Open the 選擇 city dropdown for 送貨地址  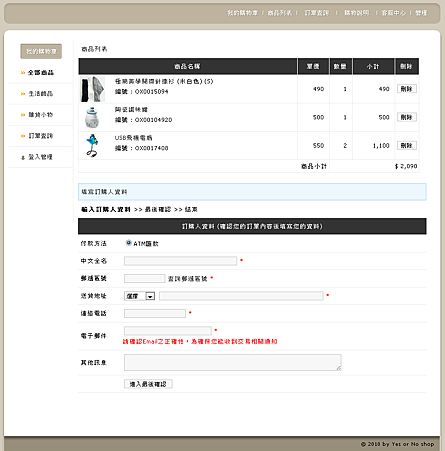click(x=139, y=296)
